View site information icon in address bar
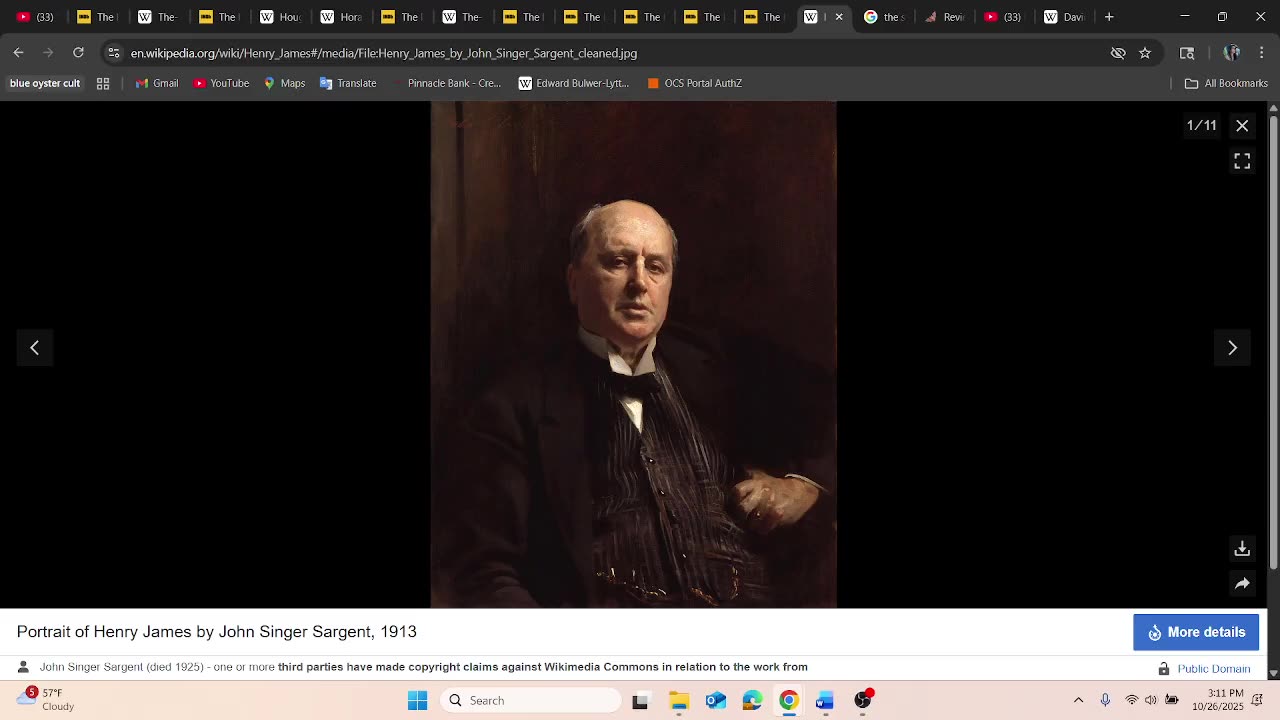The image size is (1280, 720). [114, 53]
